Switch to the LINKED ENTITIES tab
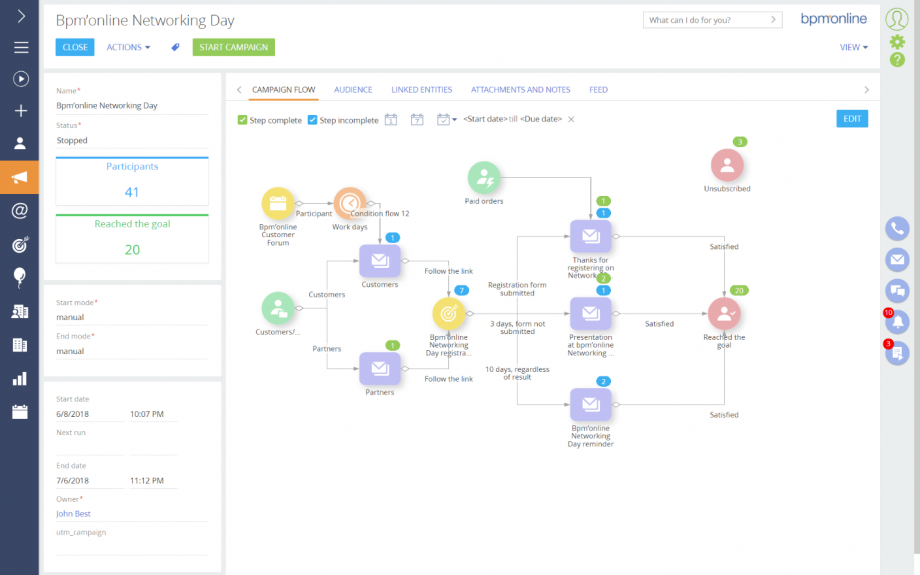920x575 pixels. tap(421, 90)
